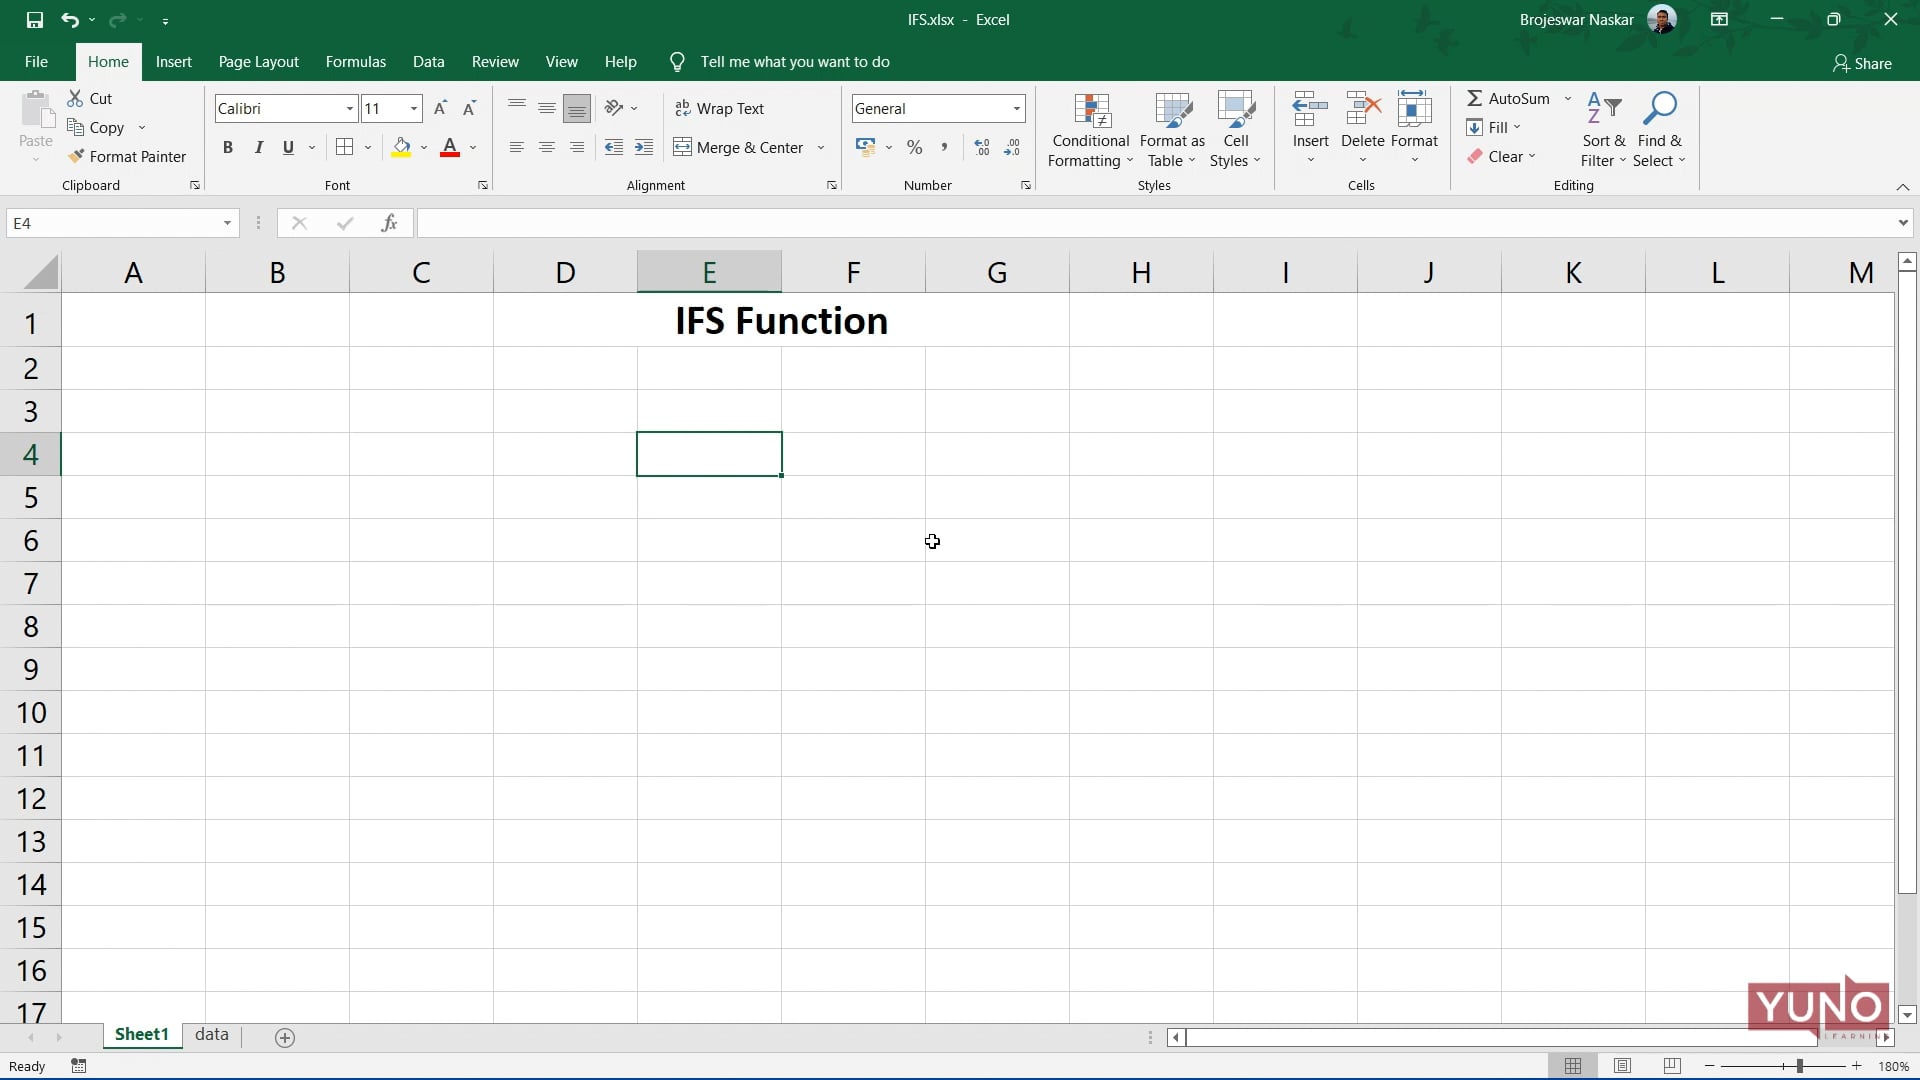Open the data sheet tab
The width and height of the screenshot is (1920, 1080).
[x=211, y=1035]
